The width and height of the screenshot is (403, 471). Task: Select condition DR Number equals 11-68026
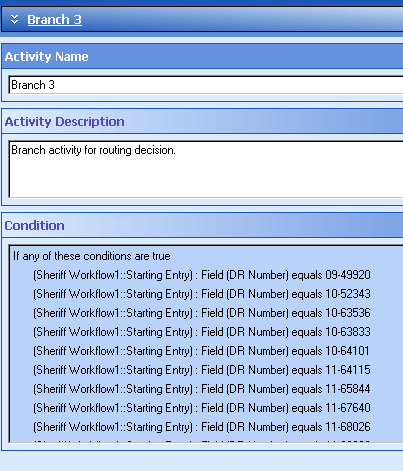click(202, 427)
